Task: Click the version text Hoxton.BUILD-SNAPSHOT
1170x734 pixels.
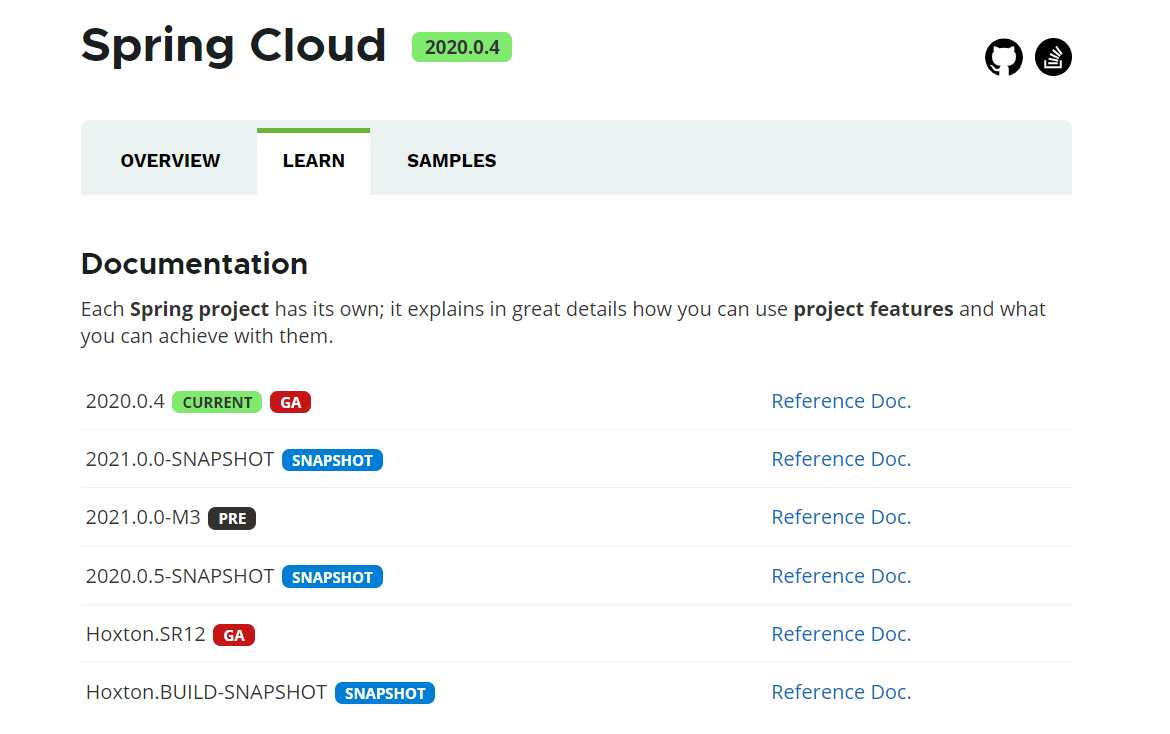Action: [207, 692]
